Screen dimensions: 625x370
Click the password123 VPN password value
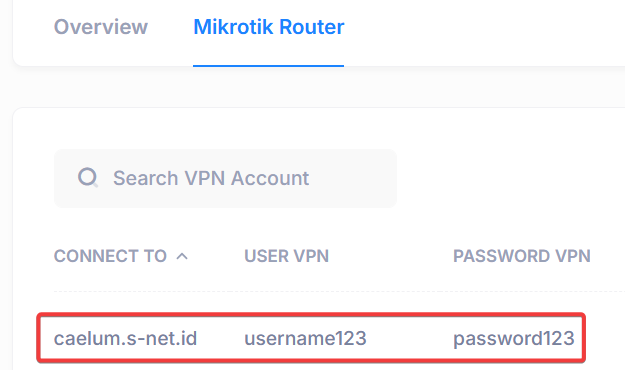point(514,339)
